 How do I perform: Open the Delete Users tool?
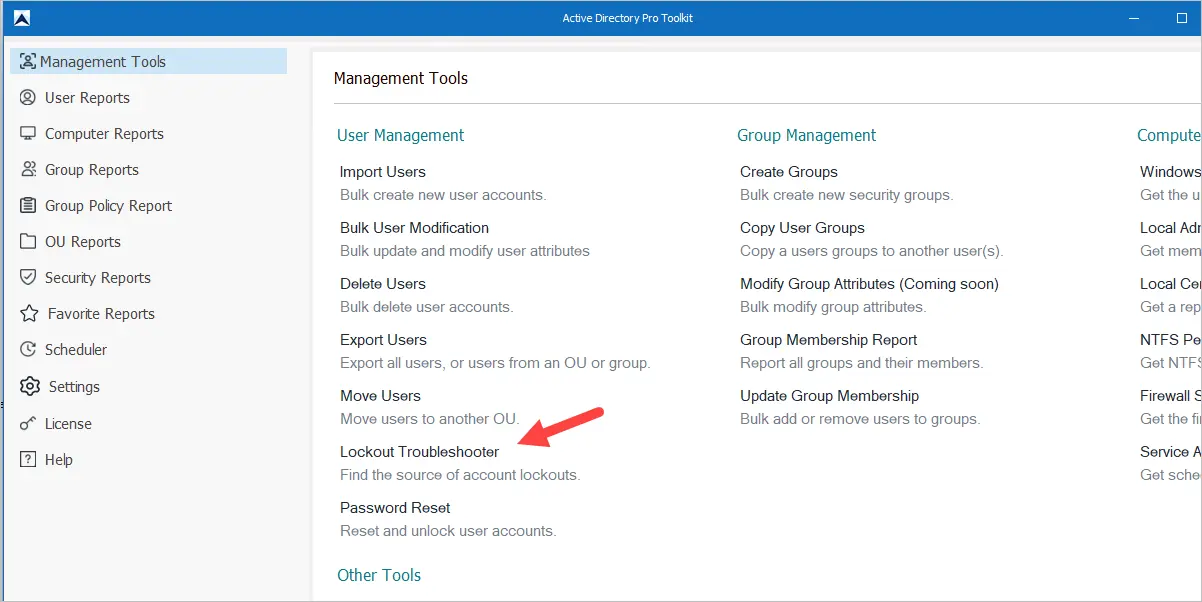click(x=383, y=283)
